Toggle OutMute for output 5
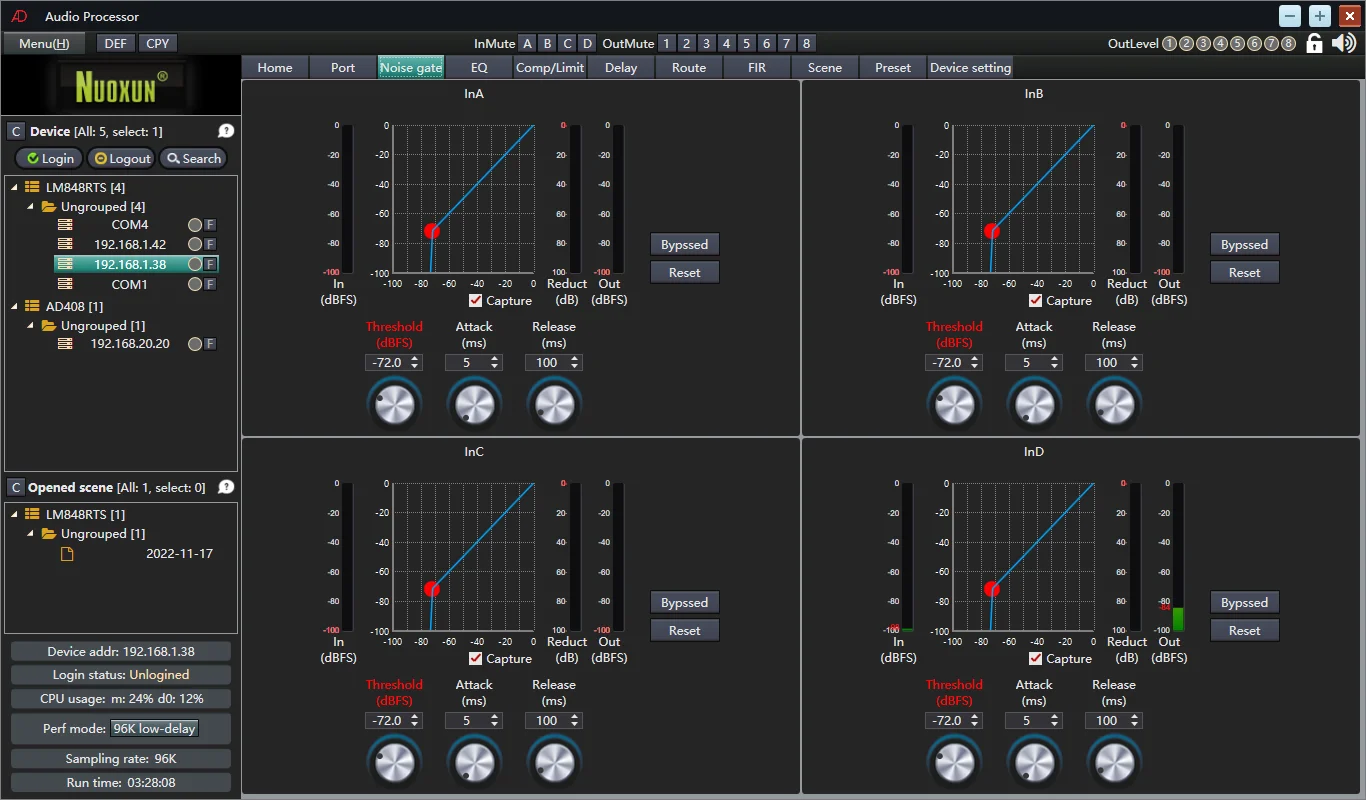The image size is (1366, 800). [x=746, y=43]
